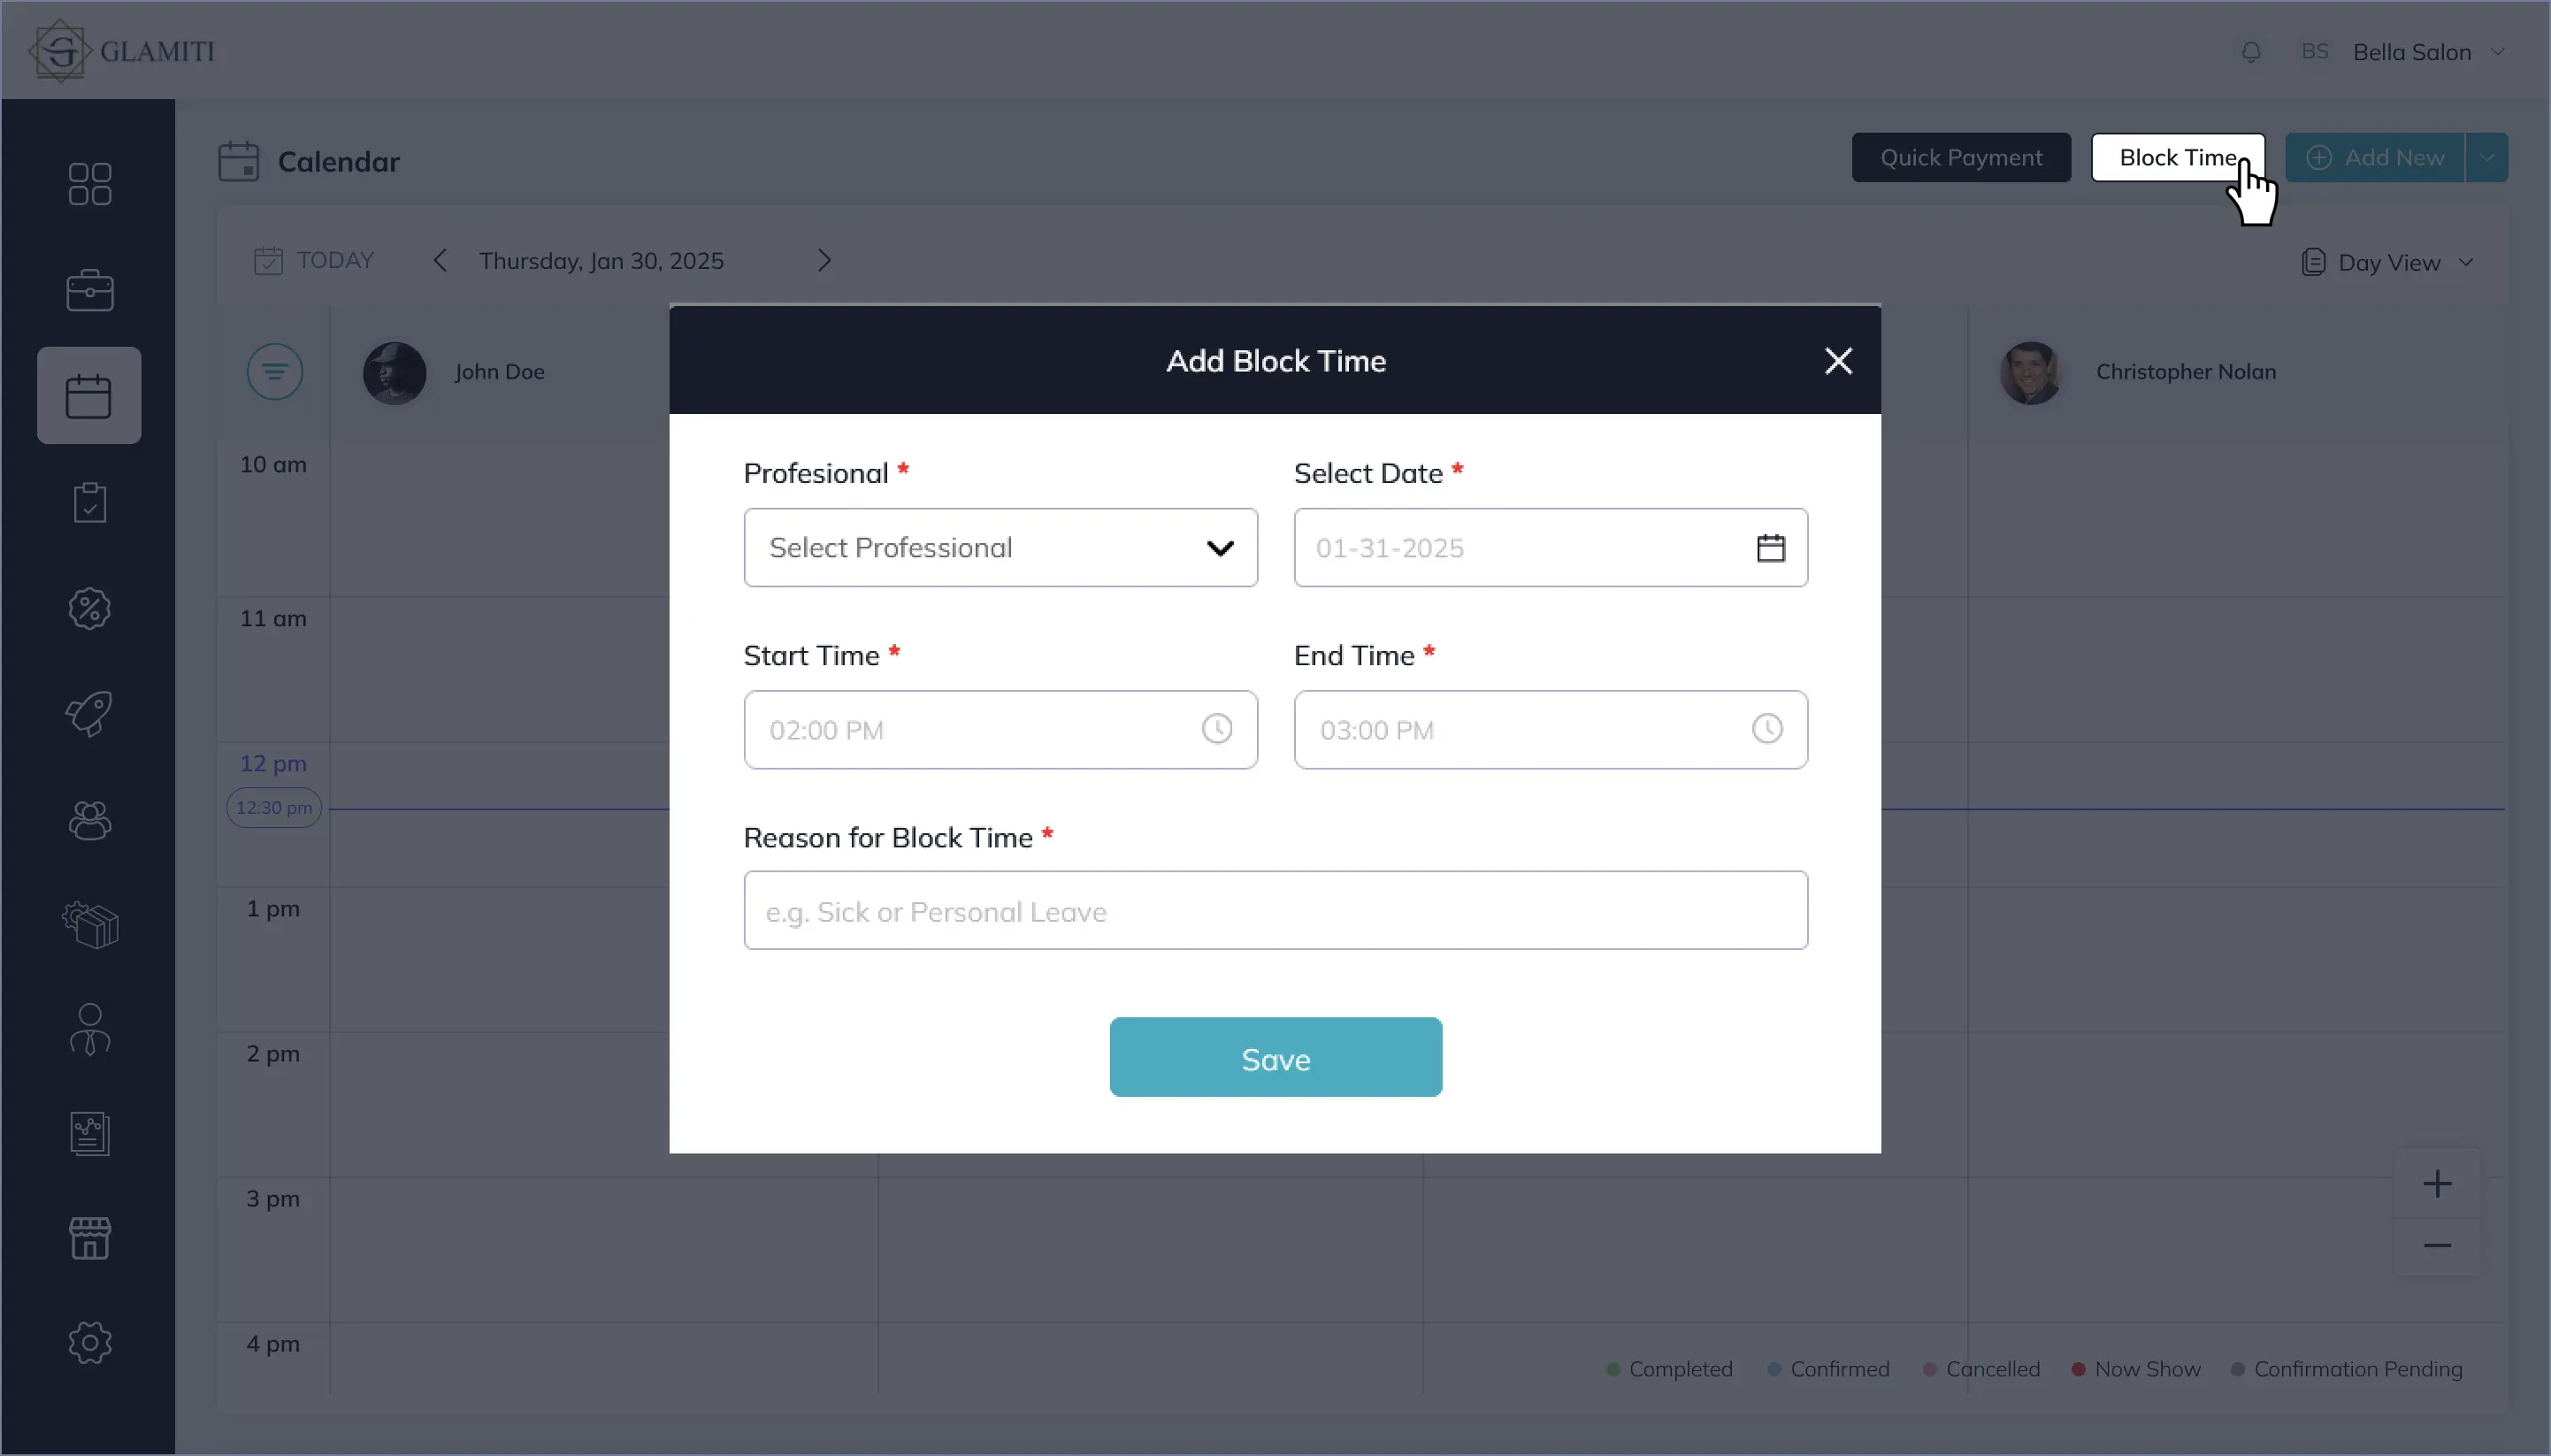This screenshot has height=1456, width=2551.
Task: Click the Glamiti logo
Action: click(x=122, y=51)
